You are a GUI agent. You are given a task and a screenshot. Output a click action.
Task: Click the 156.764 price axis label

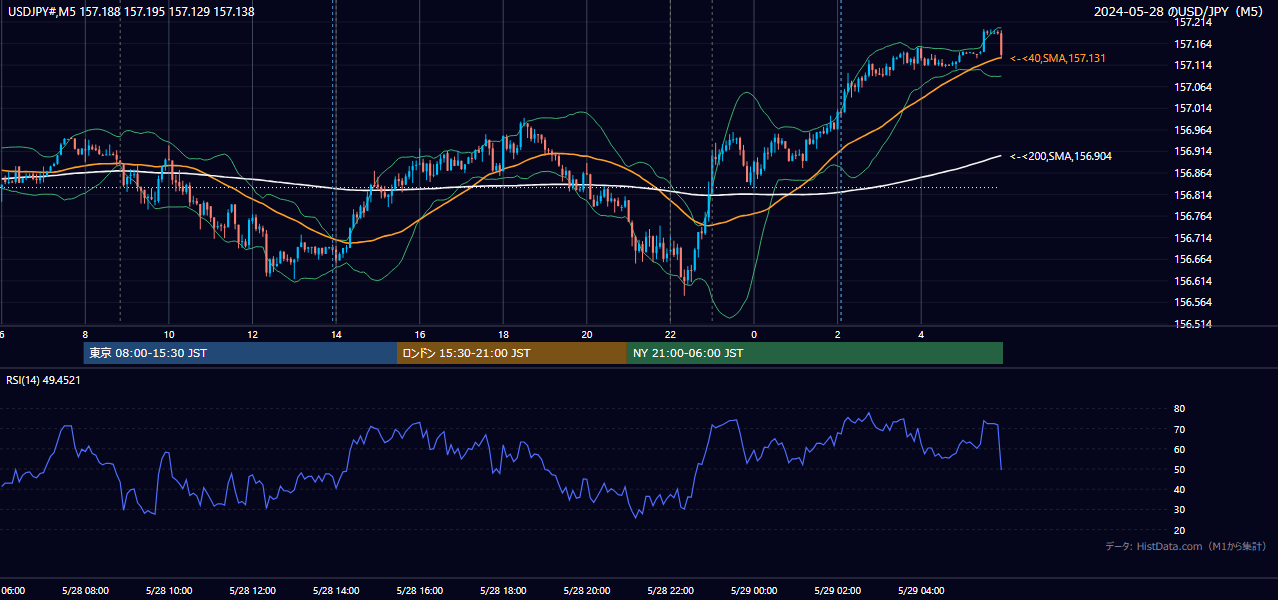tap(1193, 216)
